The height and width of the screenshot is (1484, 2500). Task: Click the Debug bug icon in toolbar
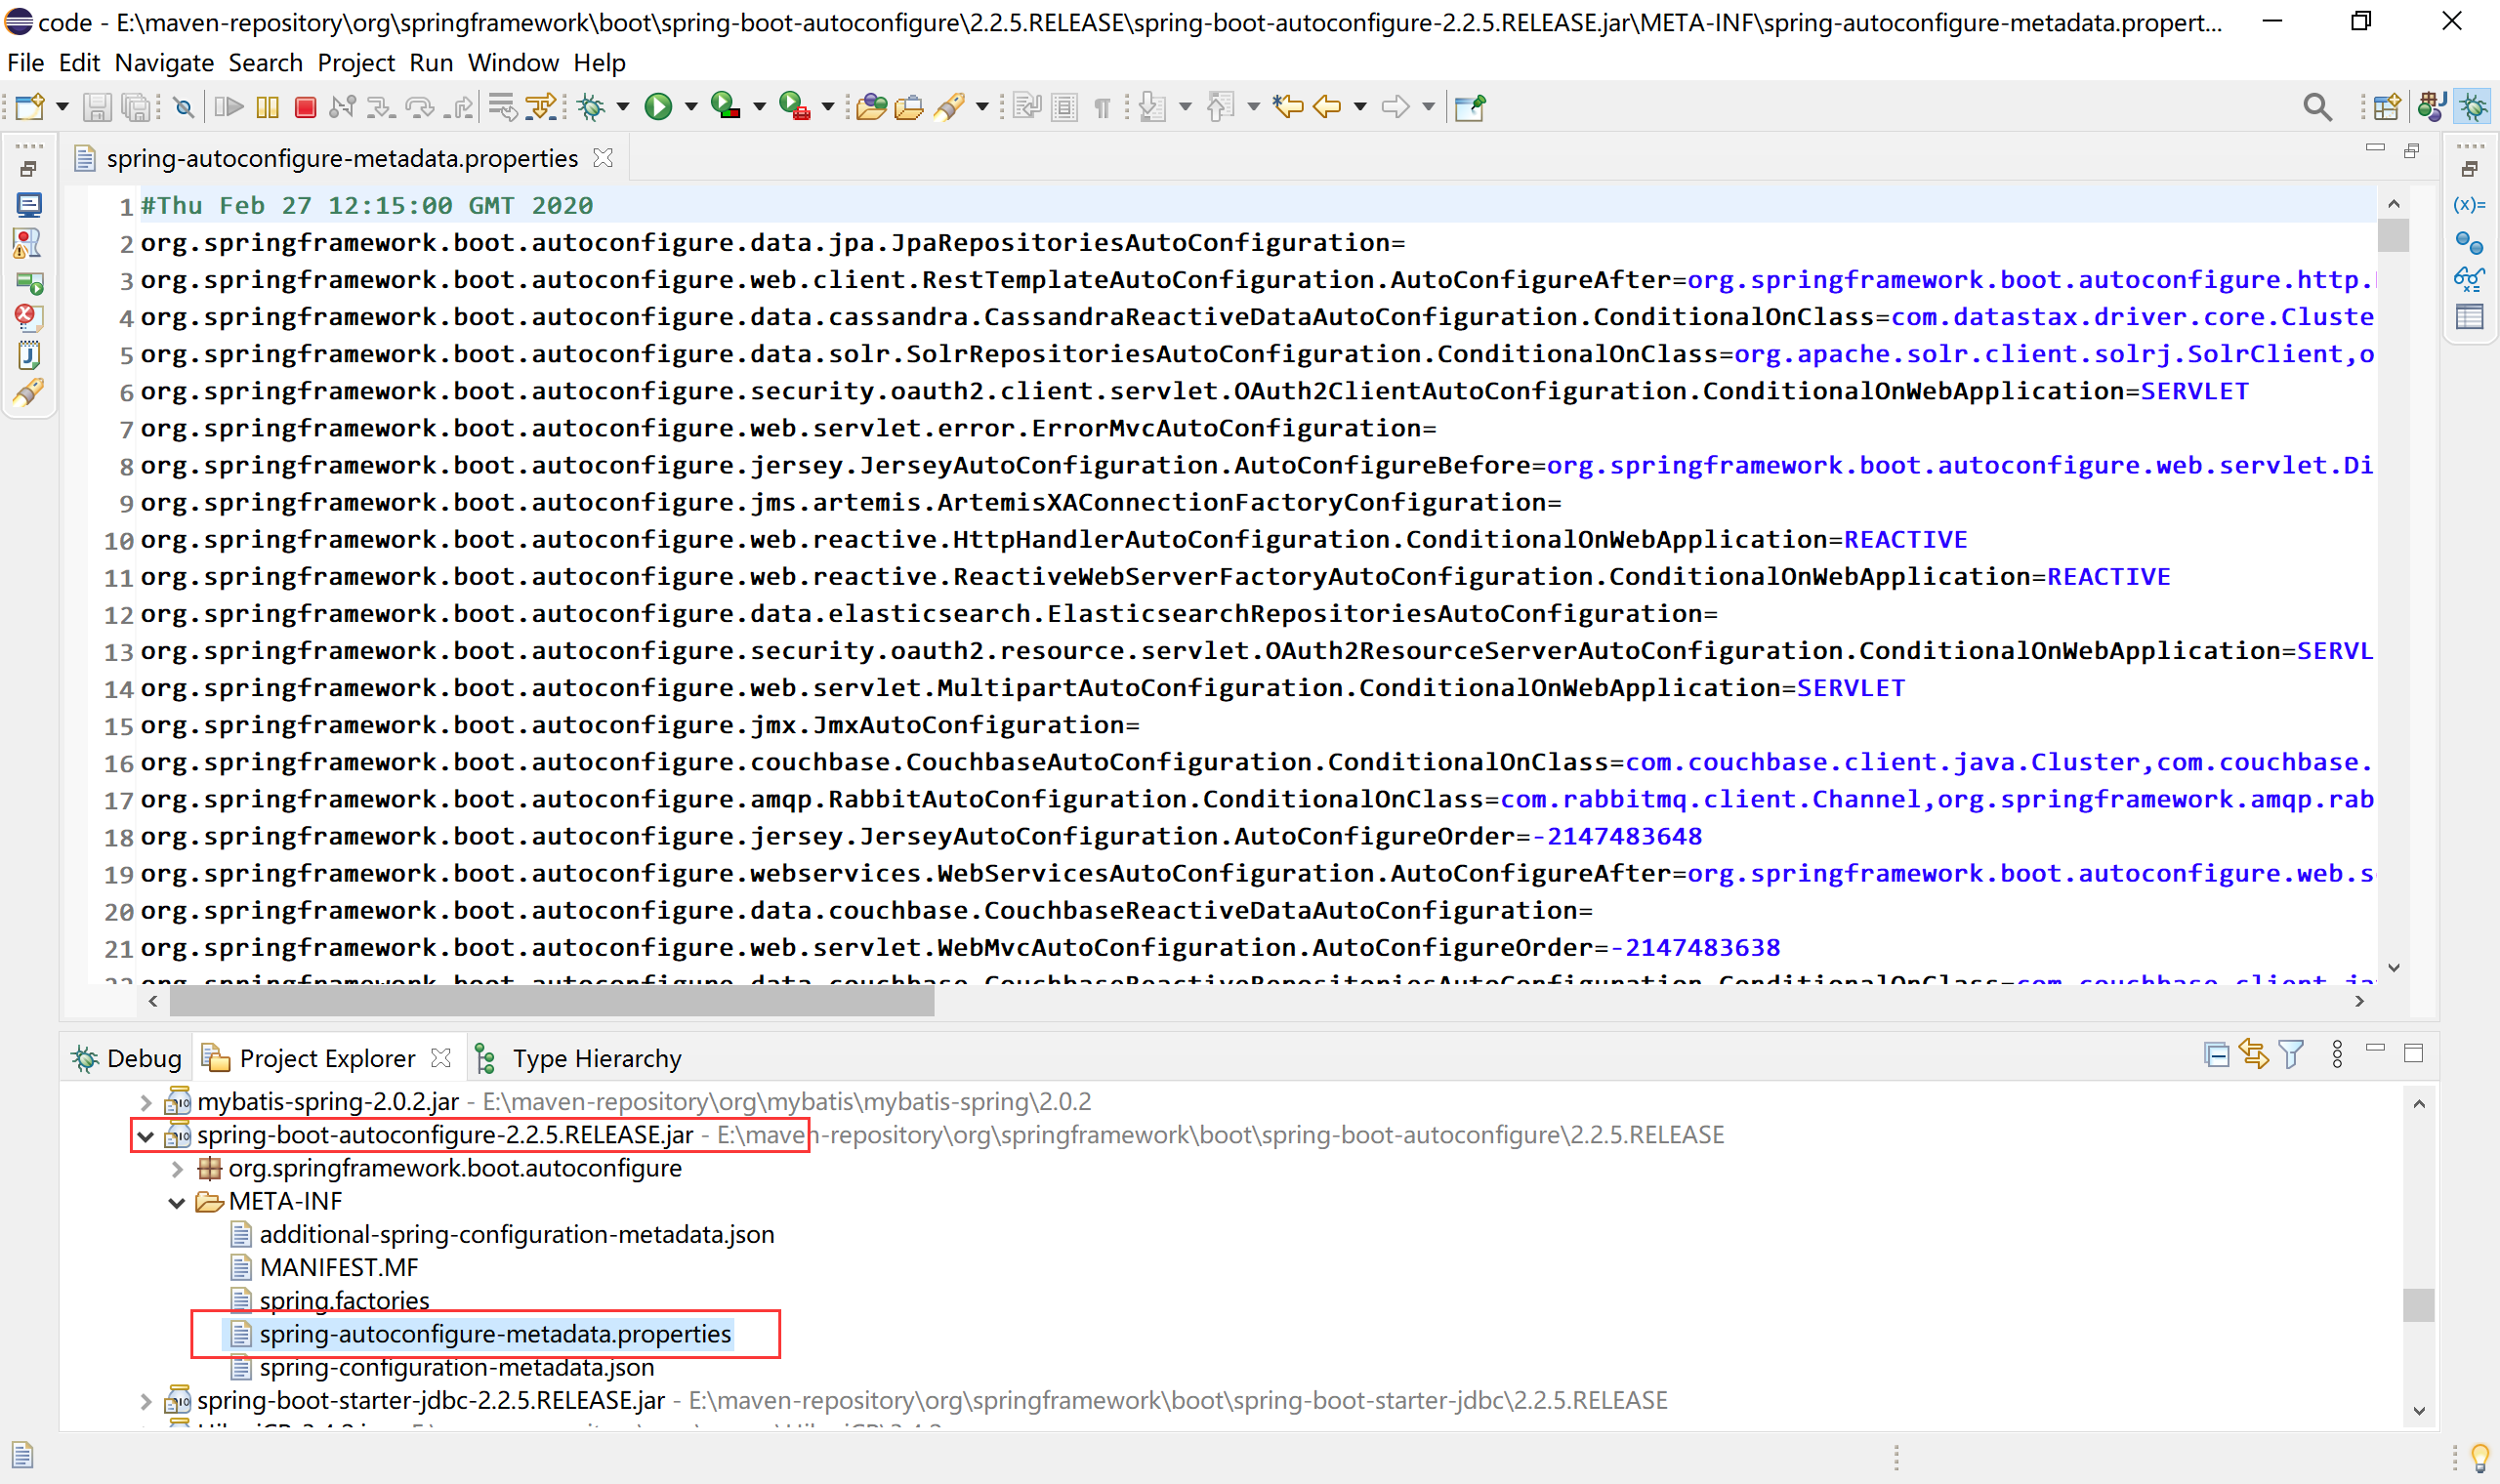tap(591, 107)
